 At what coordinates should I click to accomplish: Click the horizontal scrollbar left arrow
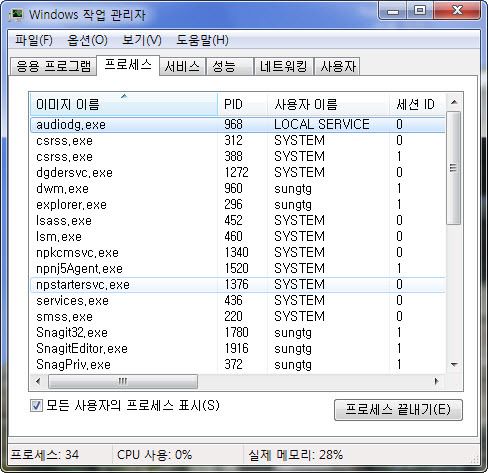tap(38, 381)
